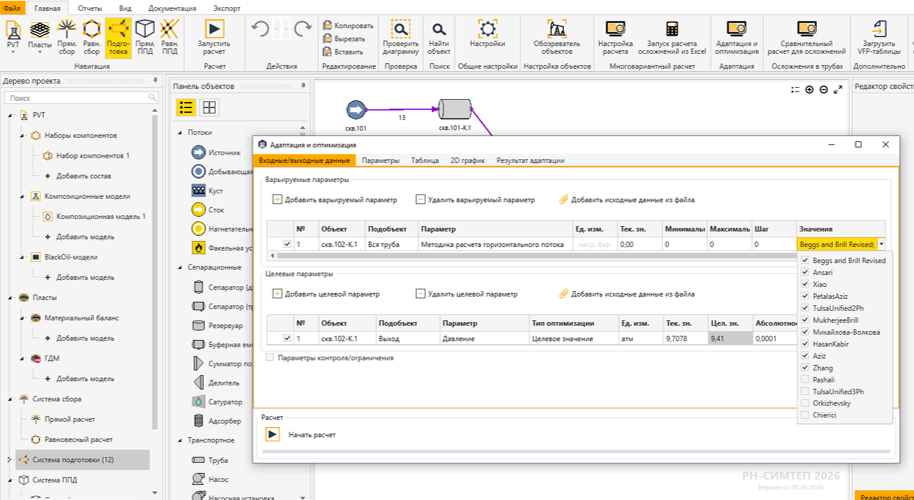Enable the Pashali method checkbox
The height and width of the screenshot is (500, 914).
point(805,379)
